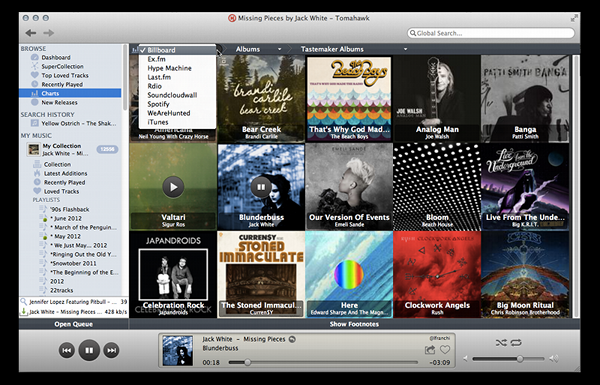Click the Global Search field
This screenshot has width=600, height=385.
(x=491, y=33)
